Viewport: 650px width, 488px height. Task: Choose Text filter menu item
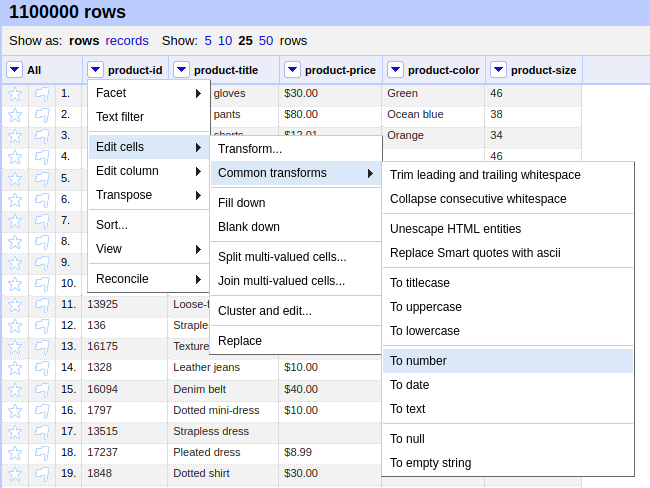149,117
